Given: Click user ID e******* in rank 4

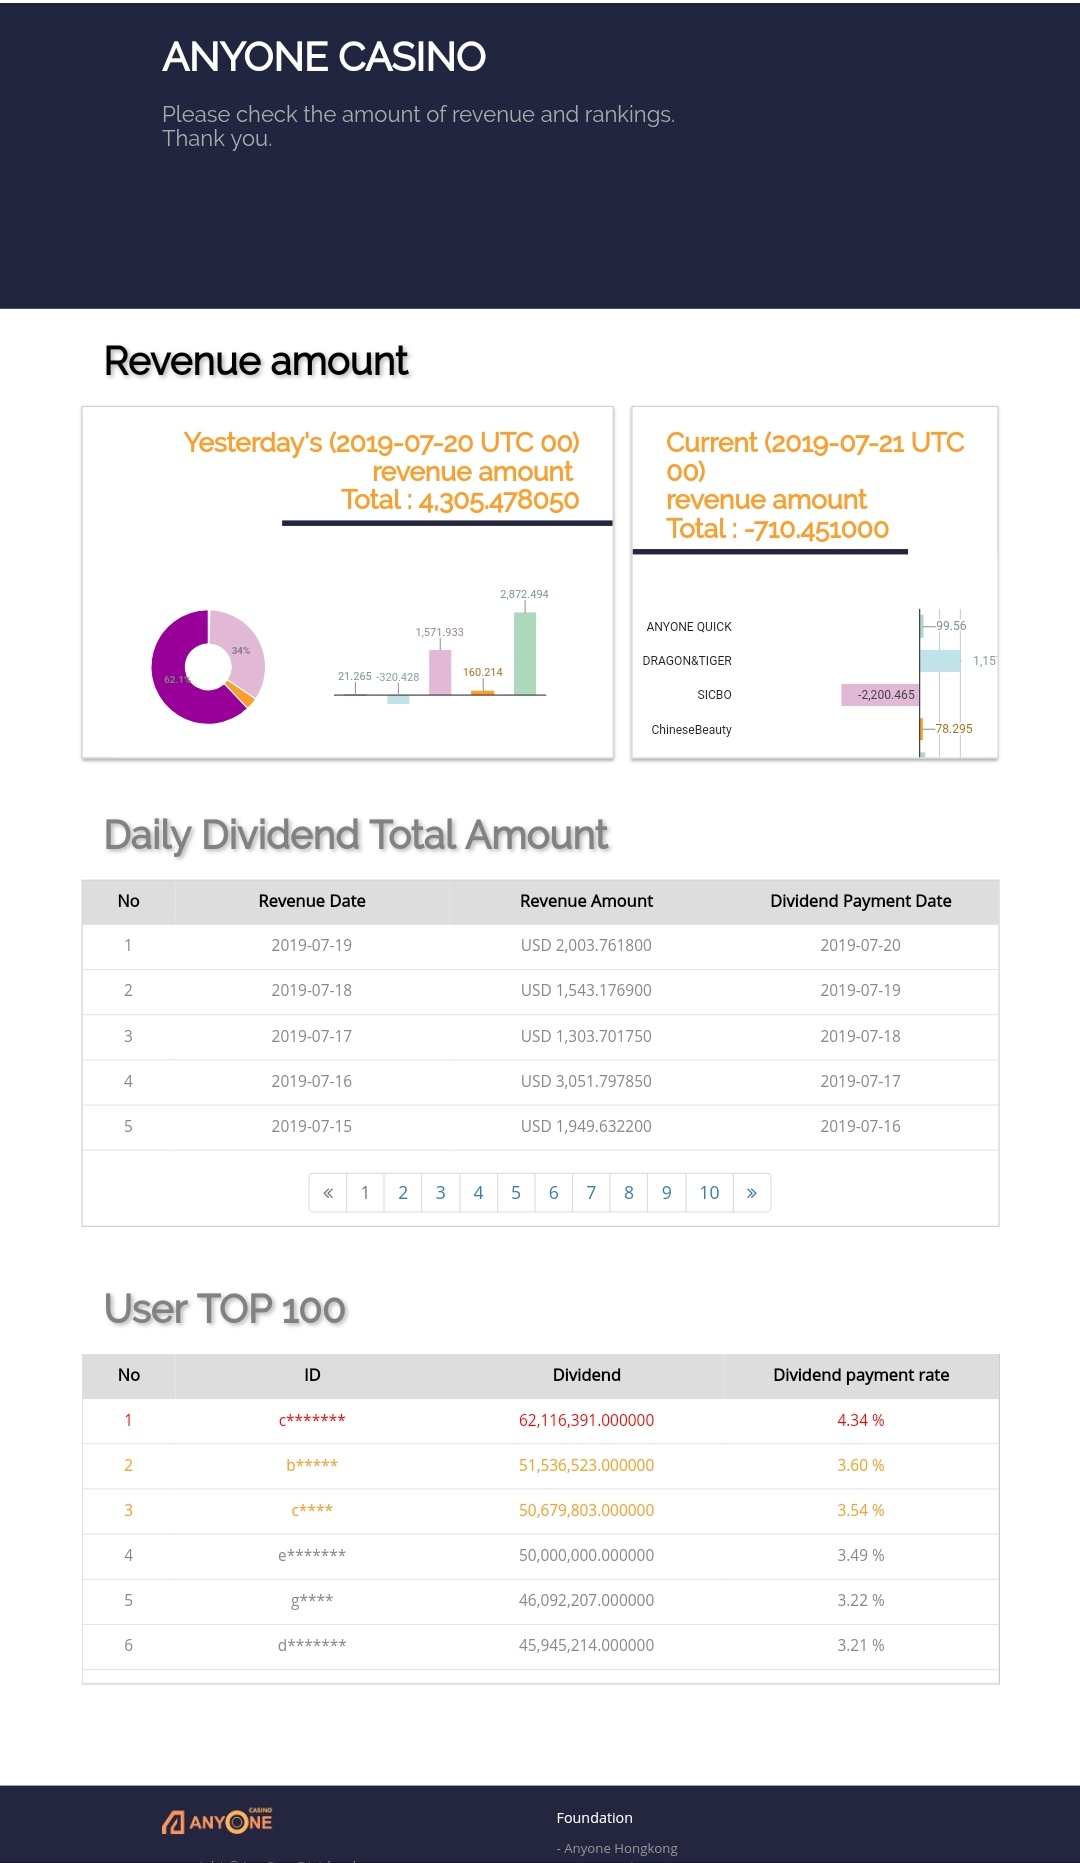Looking at the screenshot, I should pyautogui.click(x=312, y=1555).
